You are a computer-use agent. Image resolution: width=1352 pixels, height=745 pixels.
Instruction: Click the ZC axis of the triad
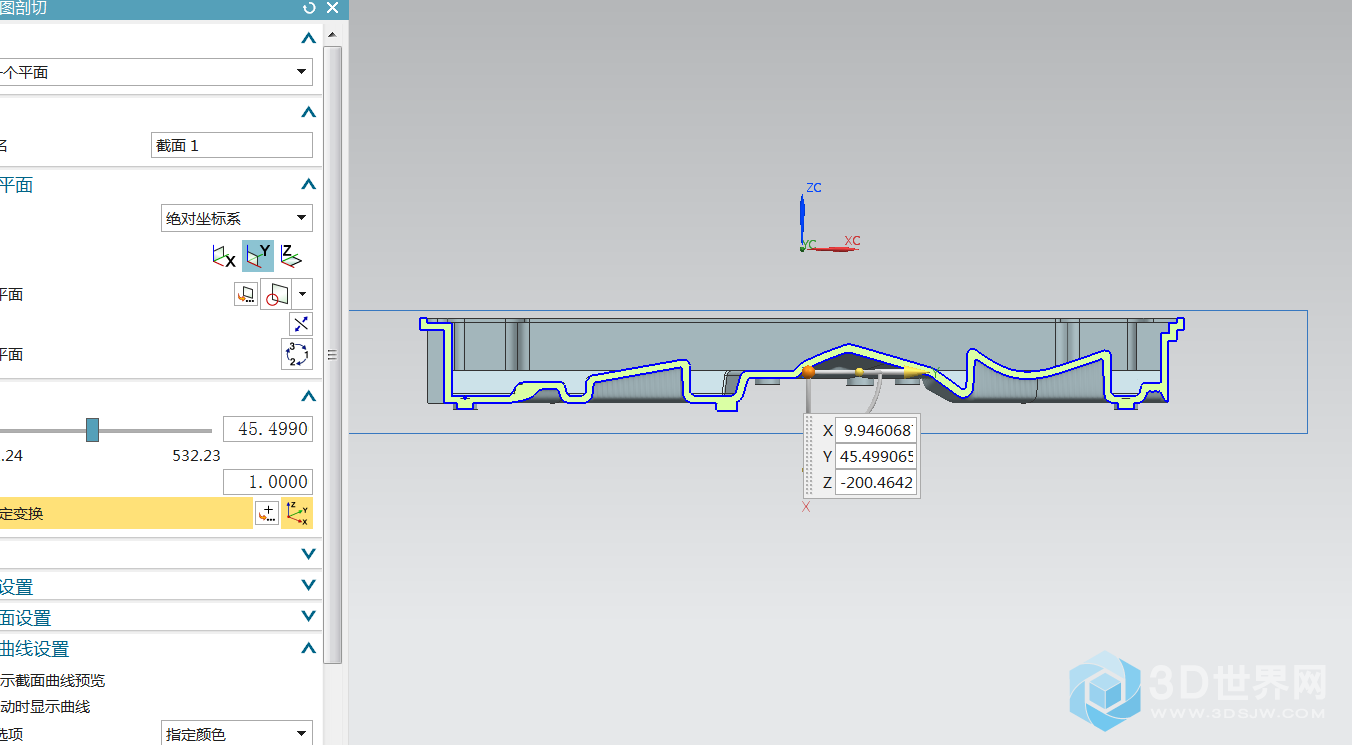802,218
